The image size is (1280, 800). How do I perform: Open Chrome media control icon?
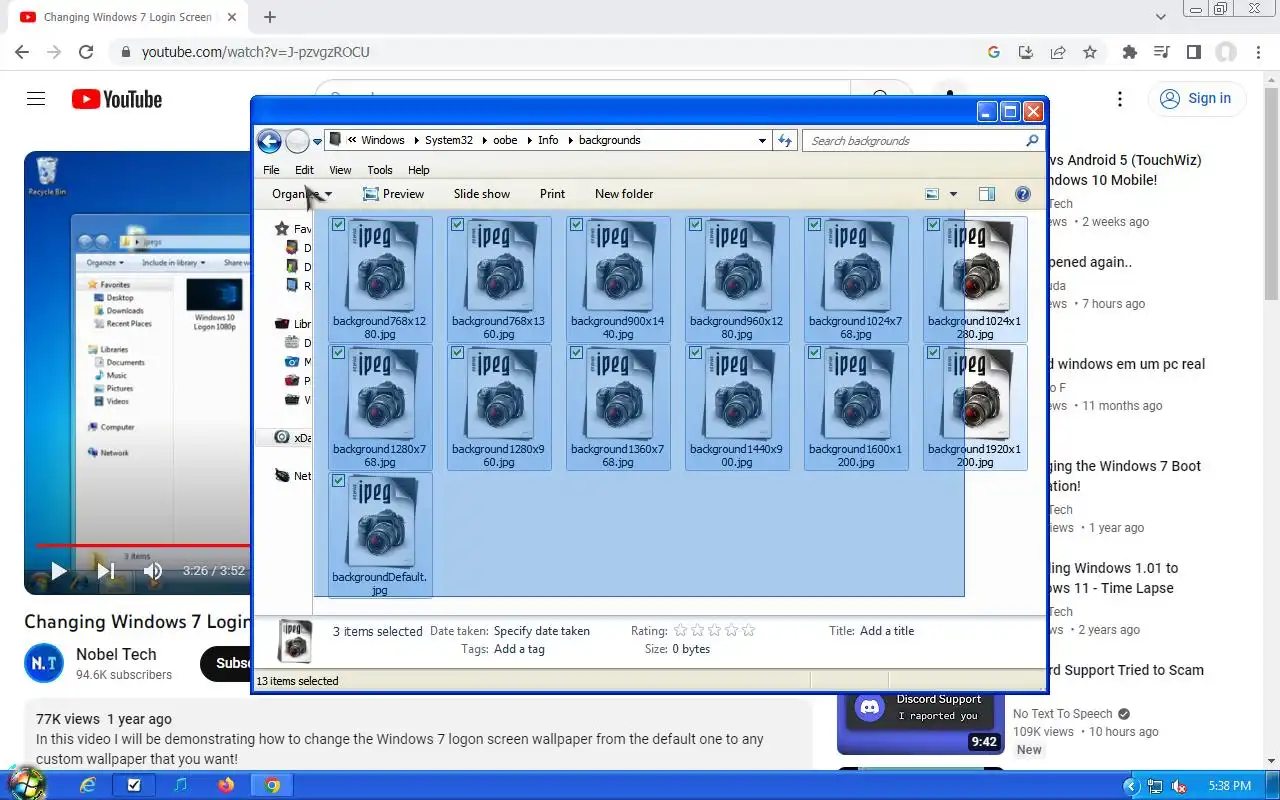pyautogui.click(x=1161, y=52)
